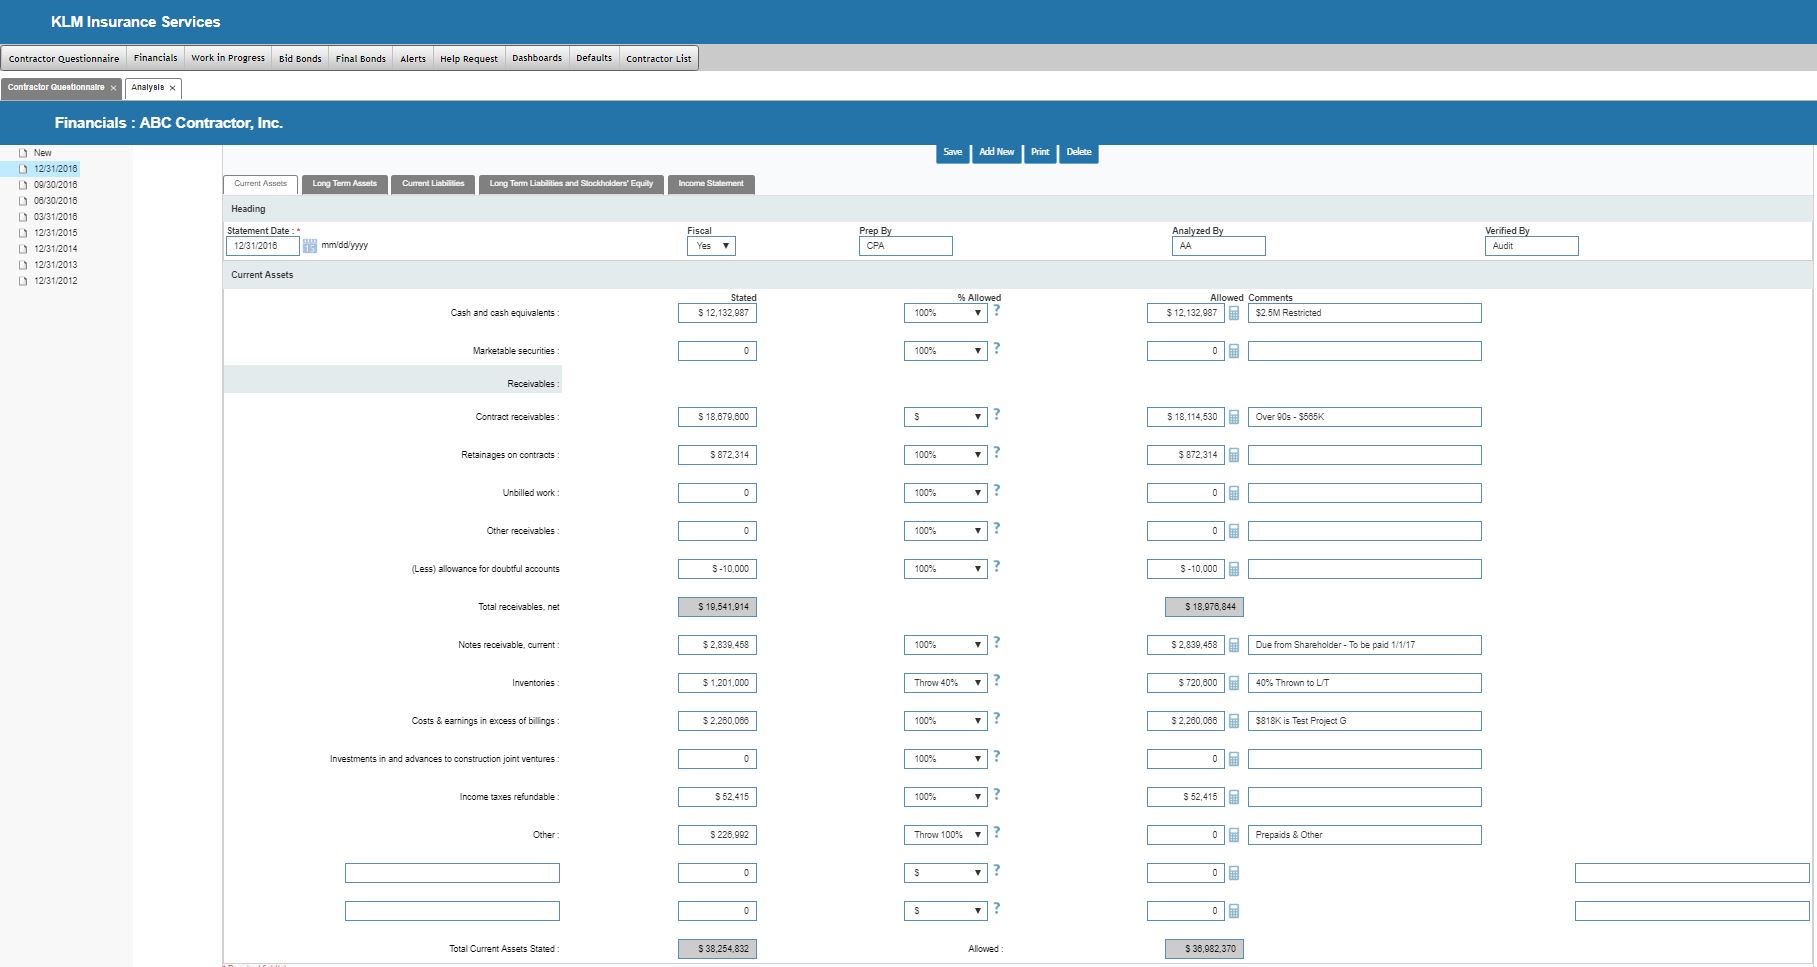Select the 09/30/2016 statement in sidebar
The width and height of the screenshot is (1817, 967).
point(55,185)
